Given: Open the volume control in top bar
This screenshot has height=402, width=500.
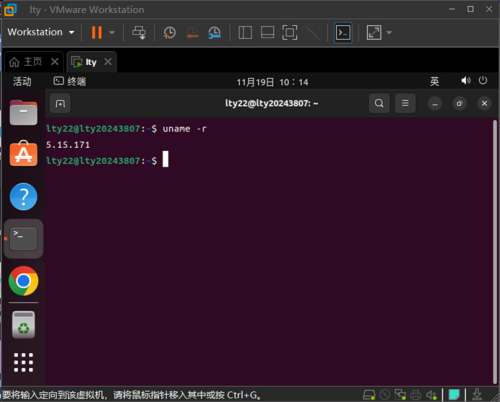Looking at the screenshot, I should (466, 81).
